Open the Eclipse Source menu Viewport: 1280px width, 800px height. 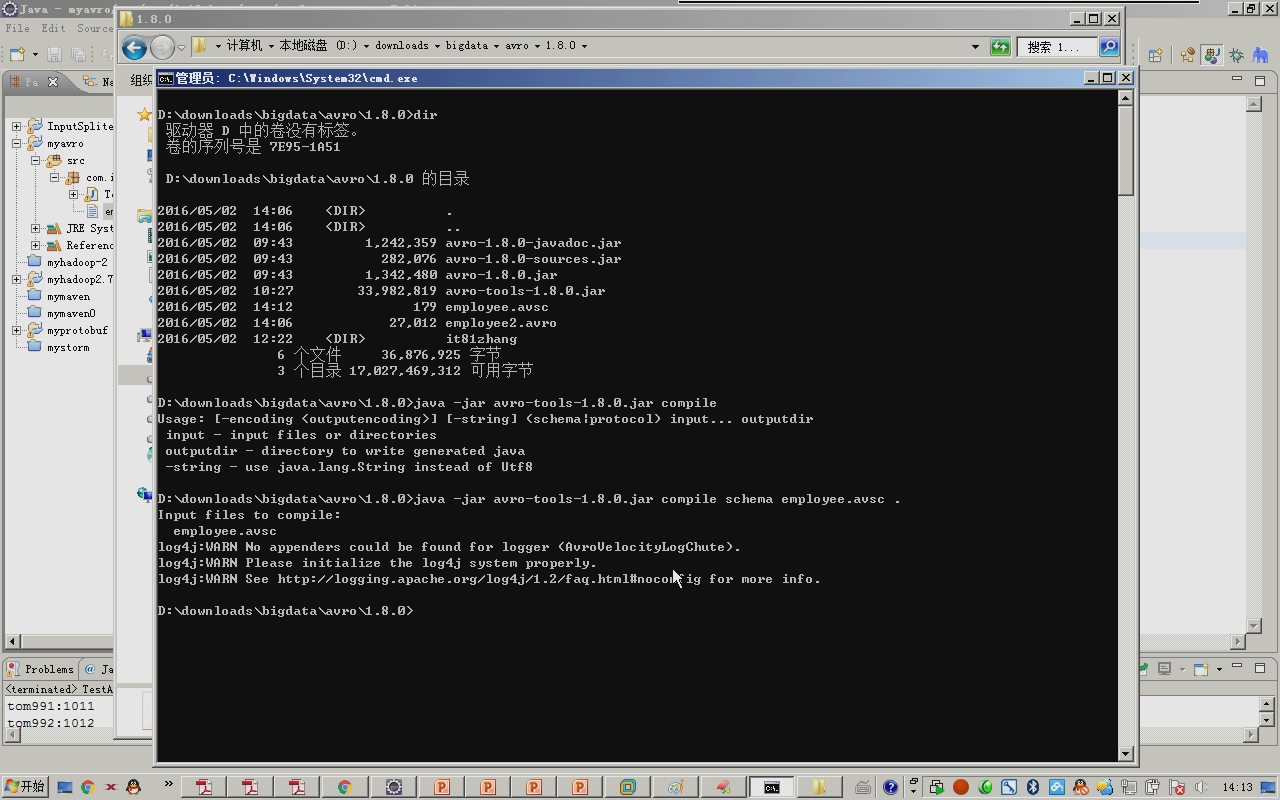click(95, 28)
